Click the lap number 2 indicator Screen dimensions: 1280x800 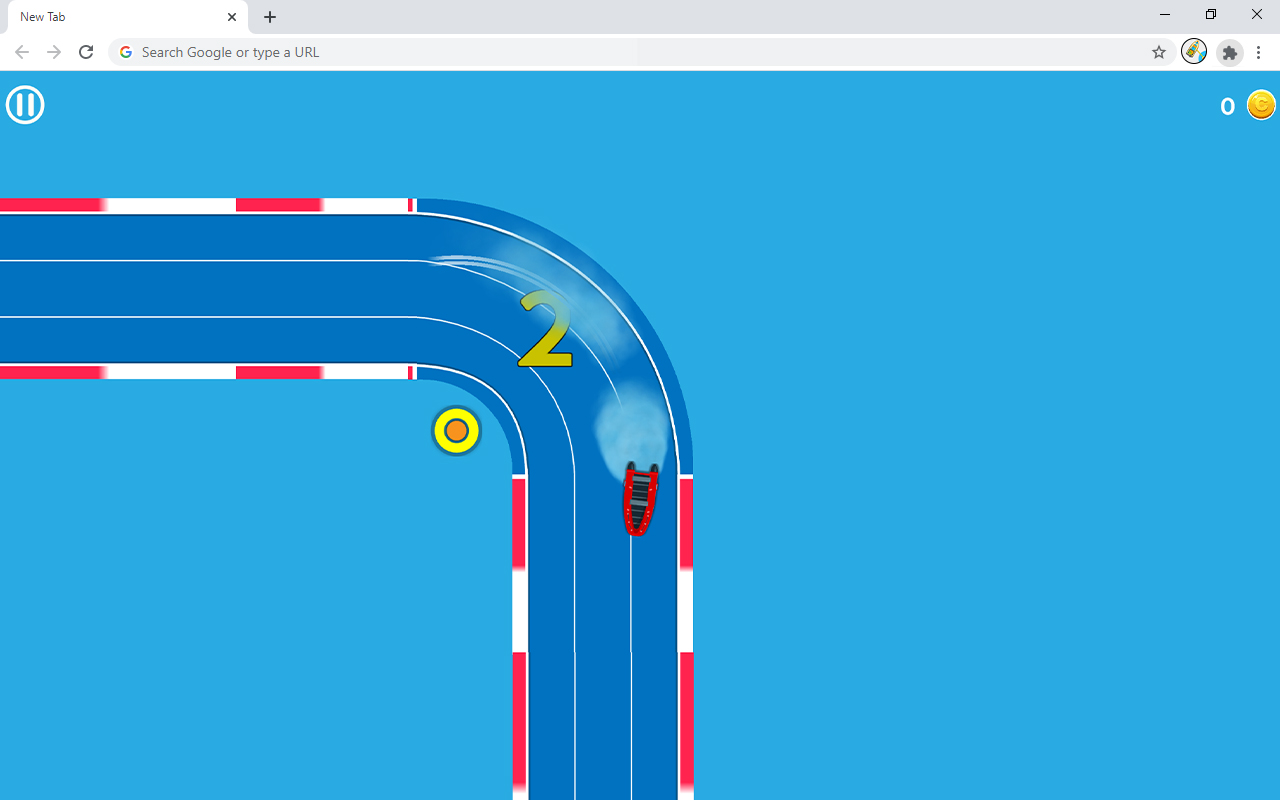(545, 330)
